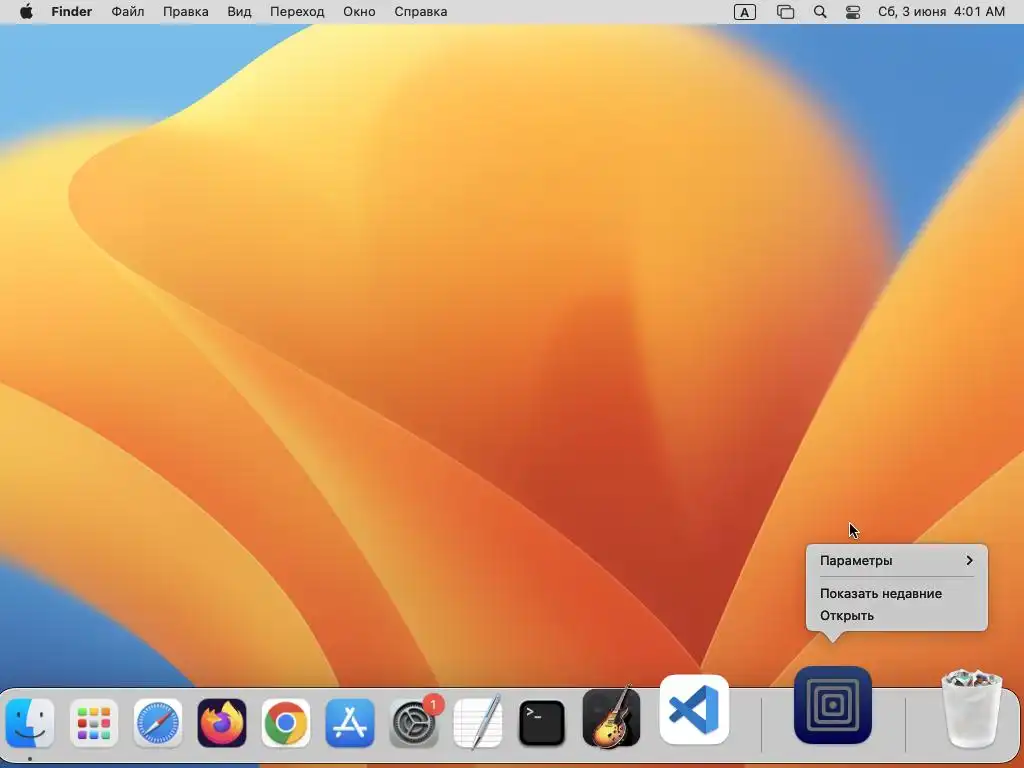Choose Открыть in context menu
This screenshot has height=768, width=1024.
(x=846, y=616)
